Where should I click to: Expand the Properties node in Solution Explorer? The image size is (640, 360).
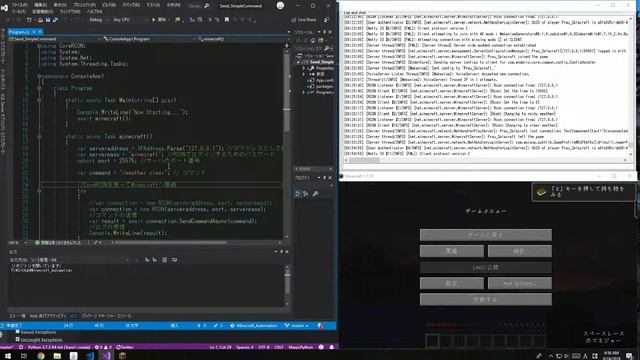304,68
